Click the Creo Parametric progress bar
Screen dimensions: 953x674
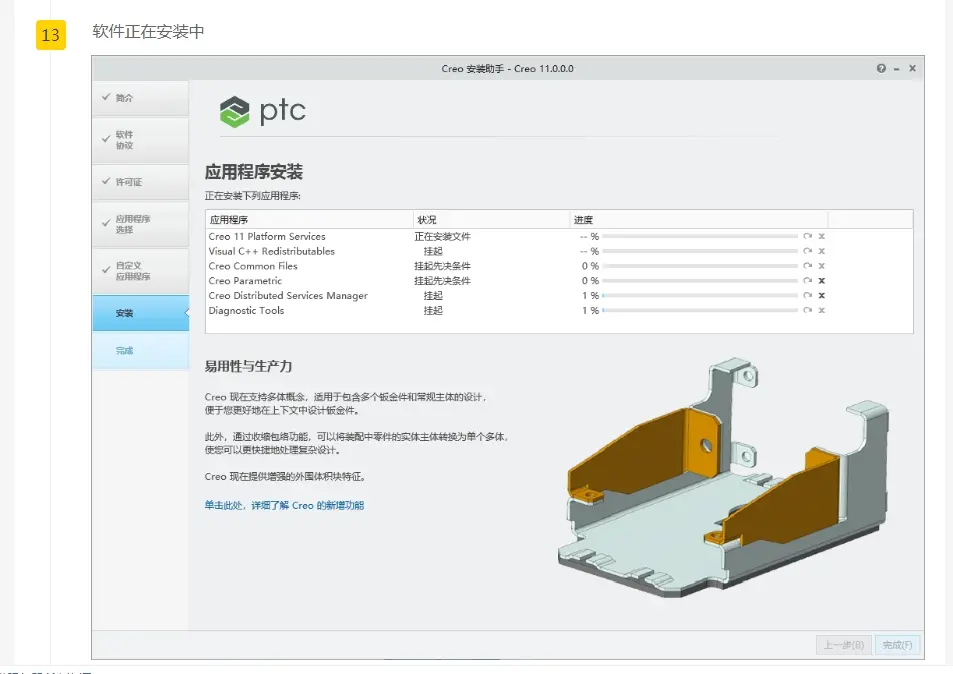pos(700,281)
